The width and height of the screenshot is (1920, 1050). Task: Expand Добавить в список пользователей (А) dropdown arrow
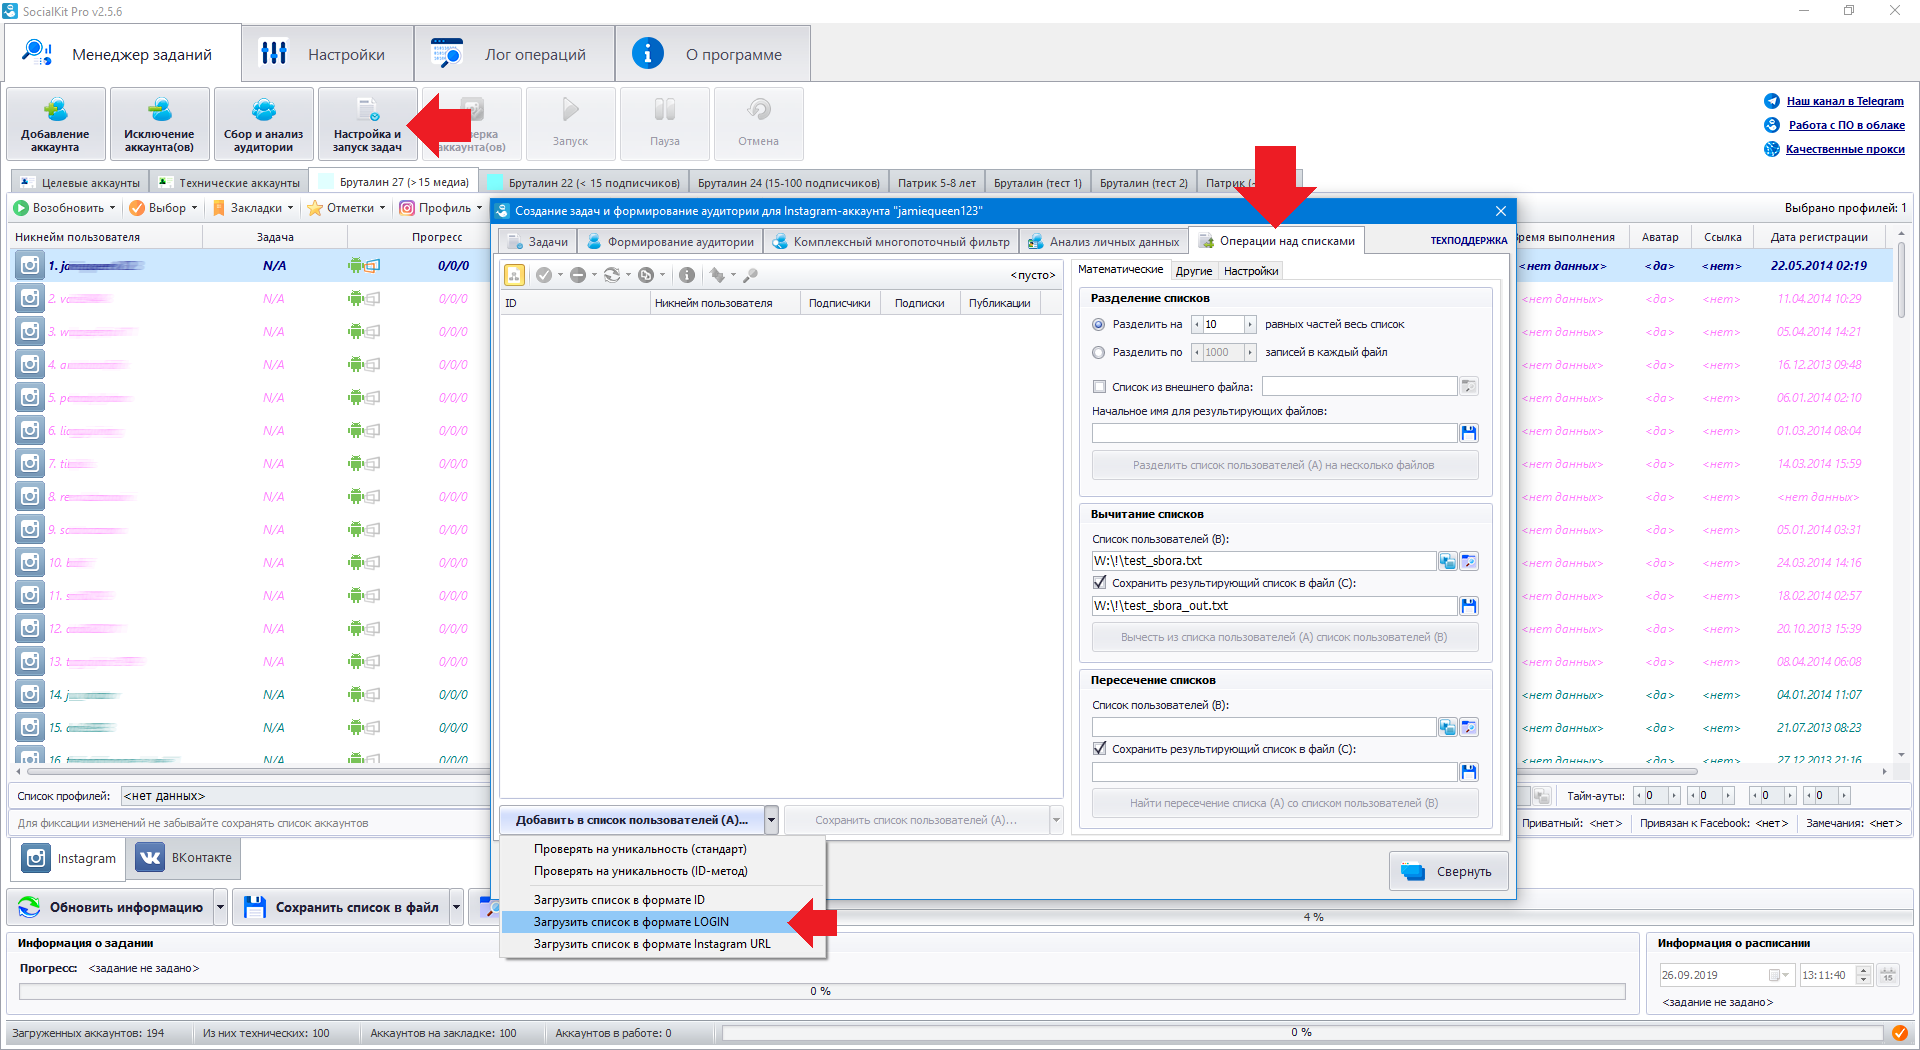[x=771, y=820]
